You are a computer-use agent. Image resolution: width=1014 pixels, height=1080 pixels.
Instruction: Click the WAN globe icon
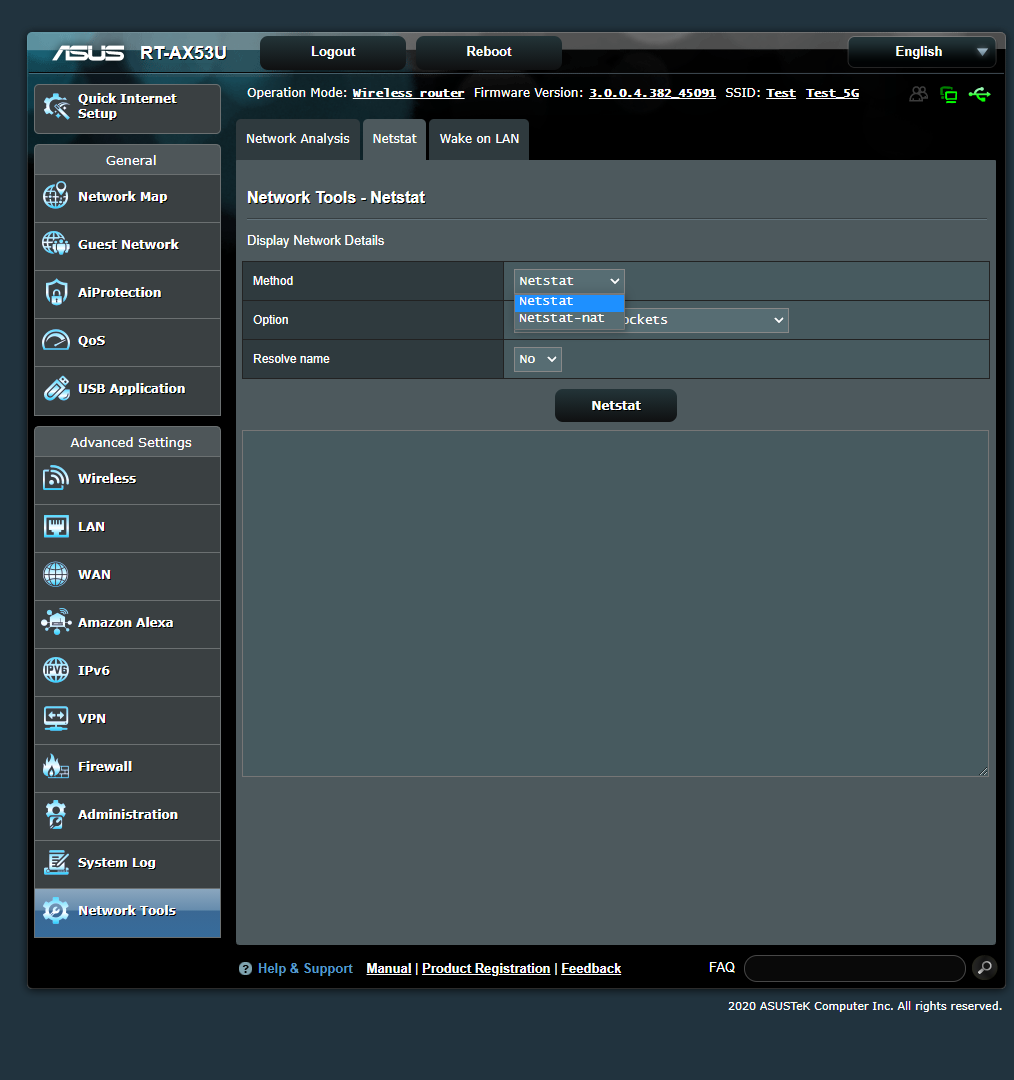pos(56,574)
